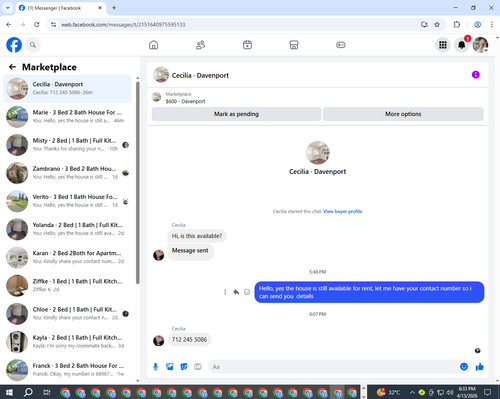Screen dimensions: 500x399
Task: Reply to the blue sent message
Action: pyautogui.click(x=236, y=292)
